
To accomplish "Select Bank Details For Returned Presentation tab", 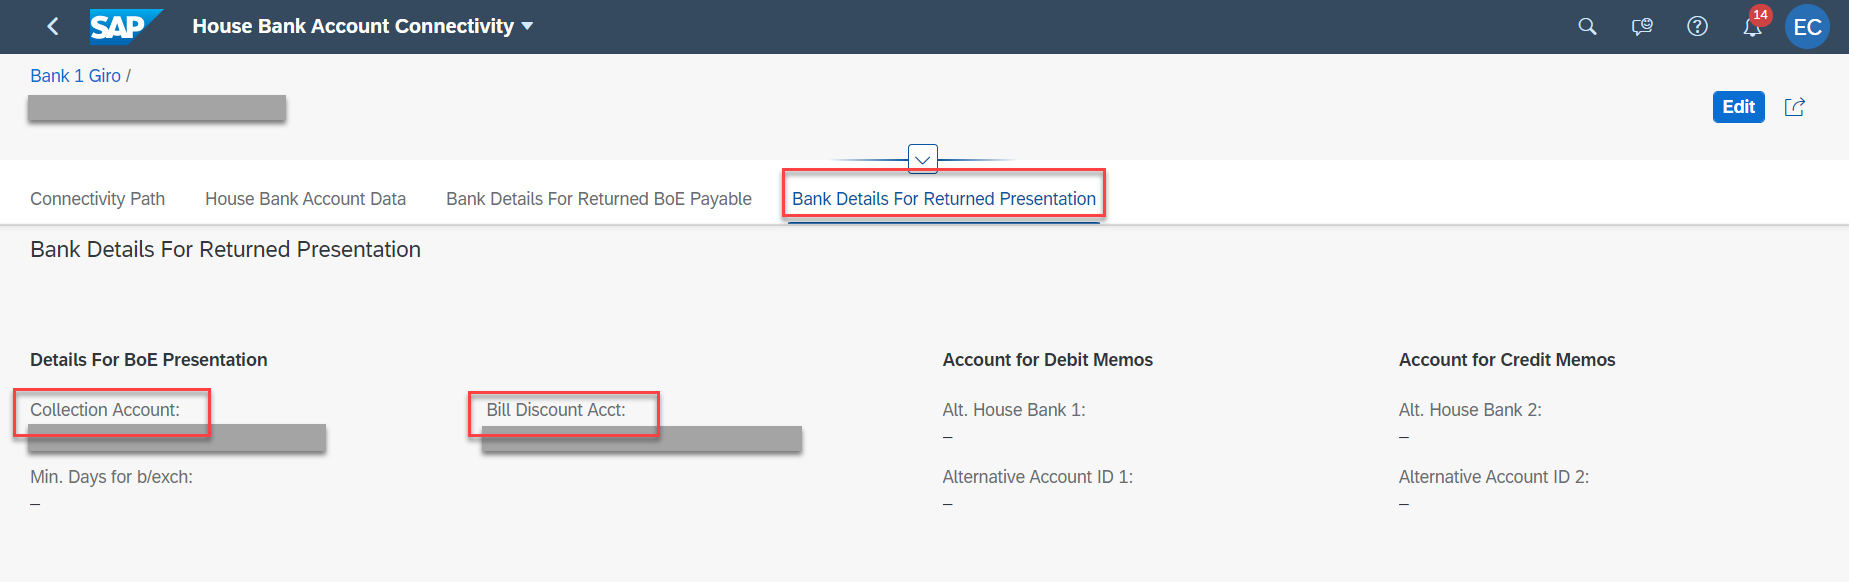I will [x=944, y=199].
